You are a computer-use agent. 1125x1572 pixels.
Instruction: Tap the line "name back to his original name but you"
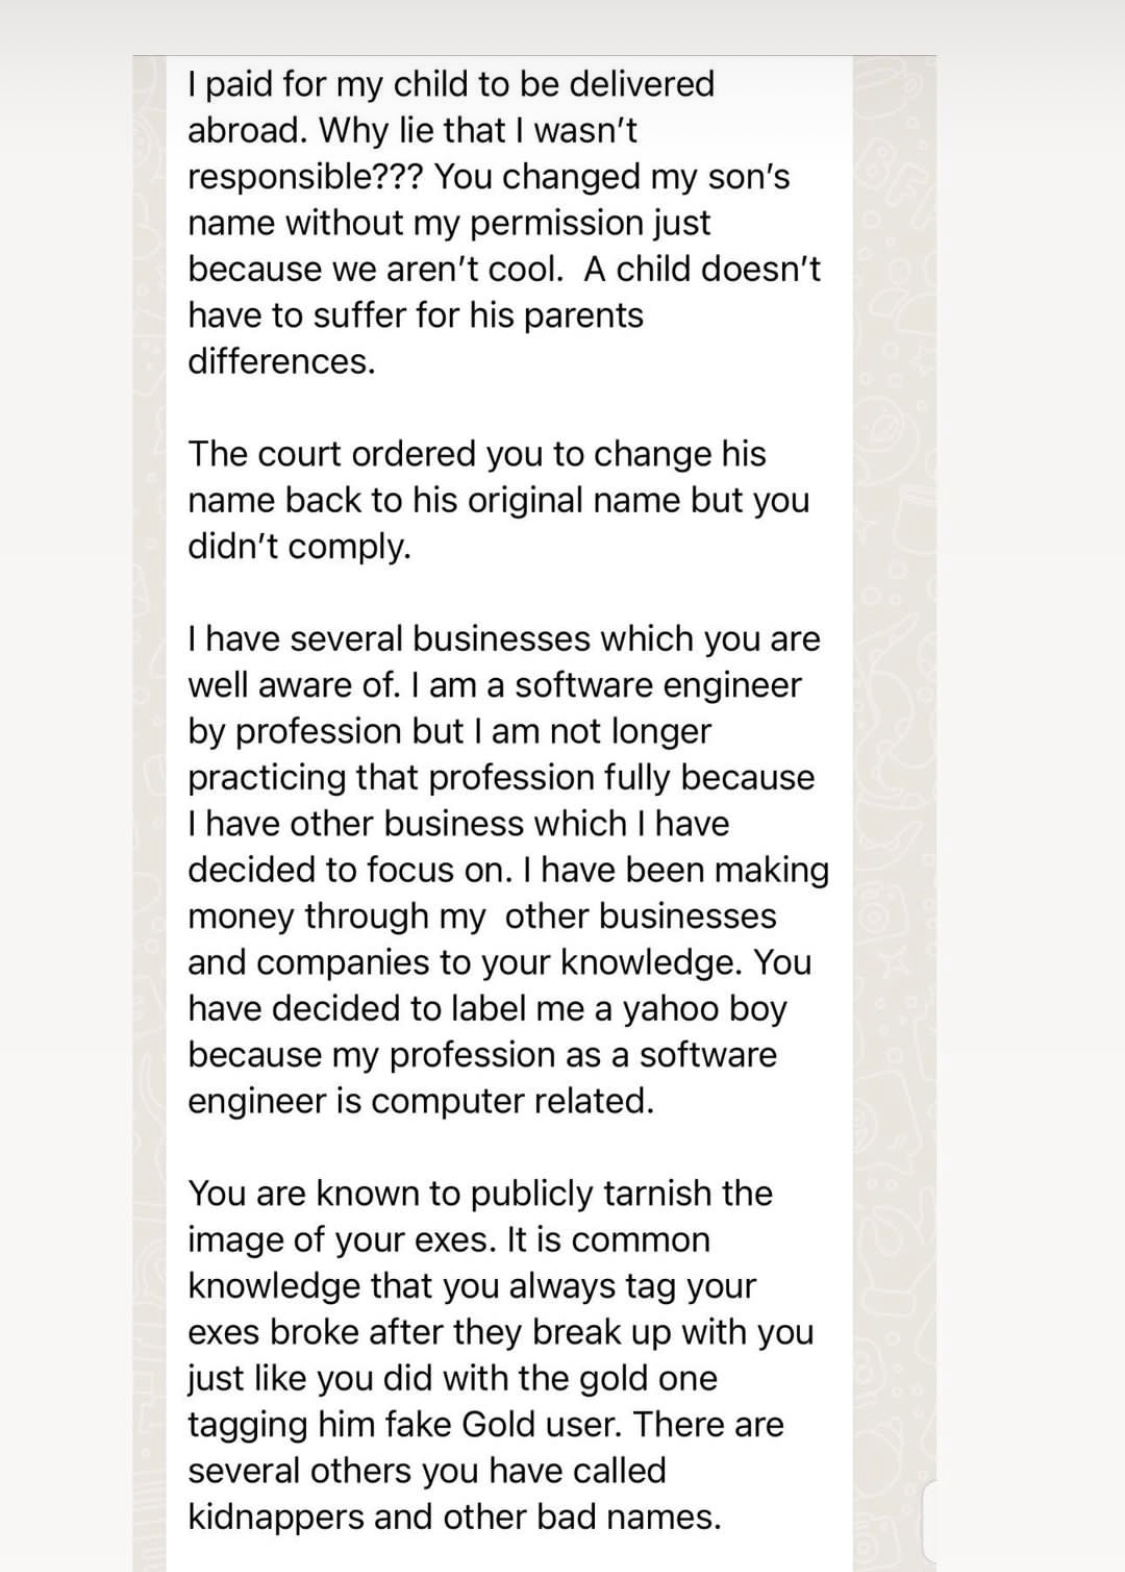pos(498,500)
